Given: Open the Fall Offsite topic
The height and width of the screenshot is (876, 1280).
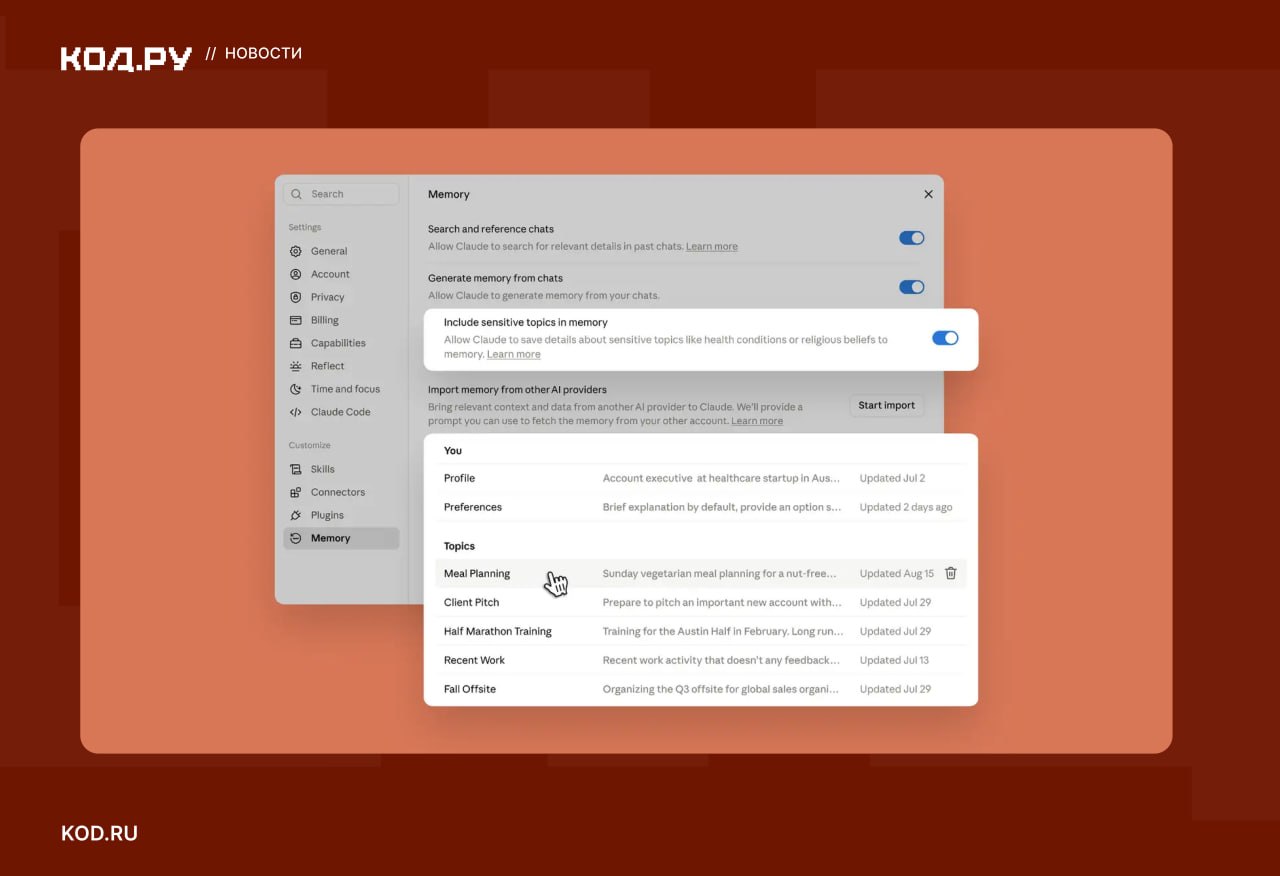Looking at the screenshot, I should 701,689.
